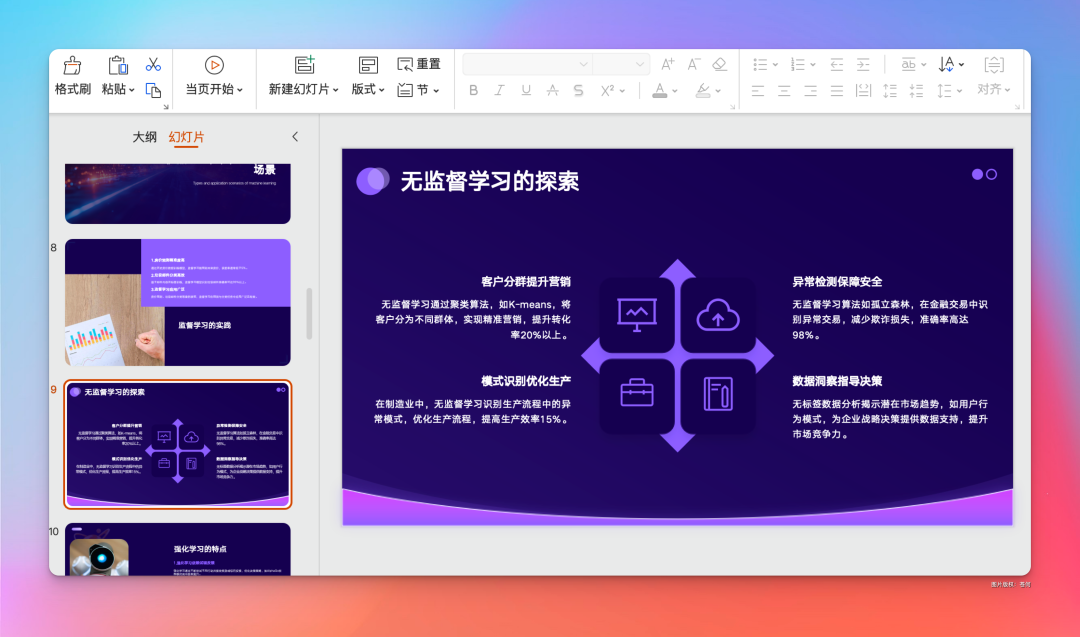Expand the 新建幻灯片 dropdown arrow

point(335,90)
